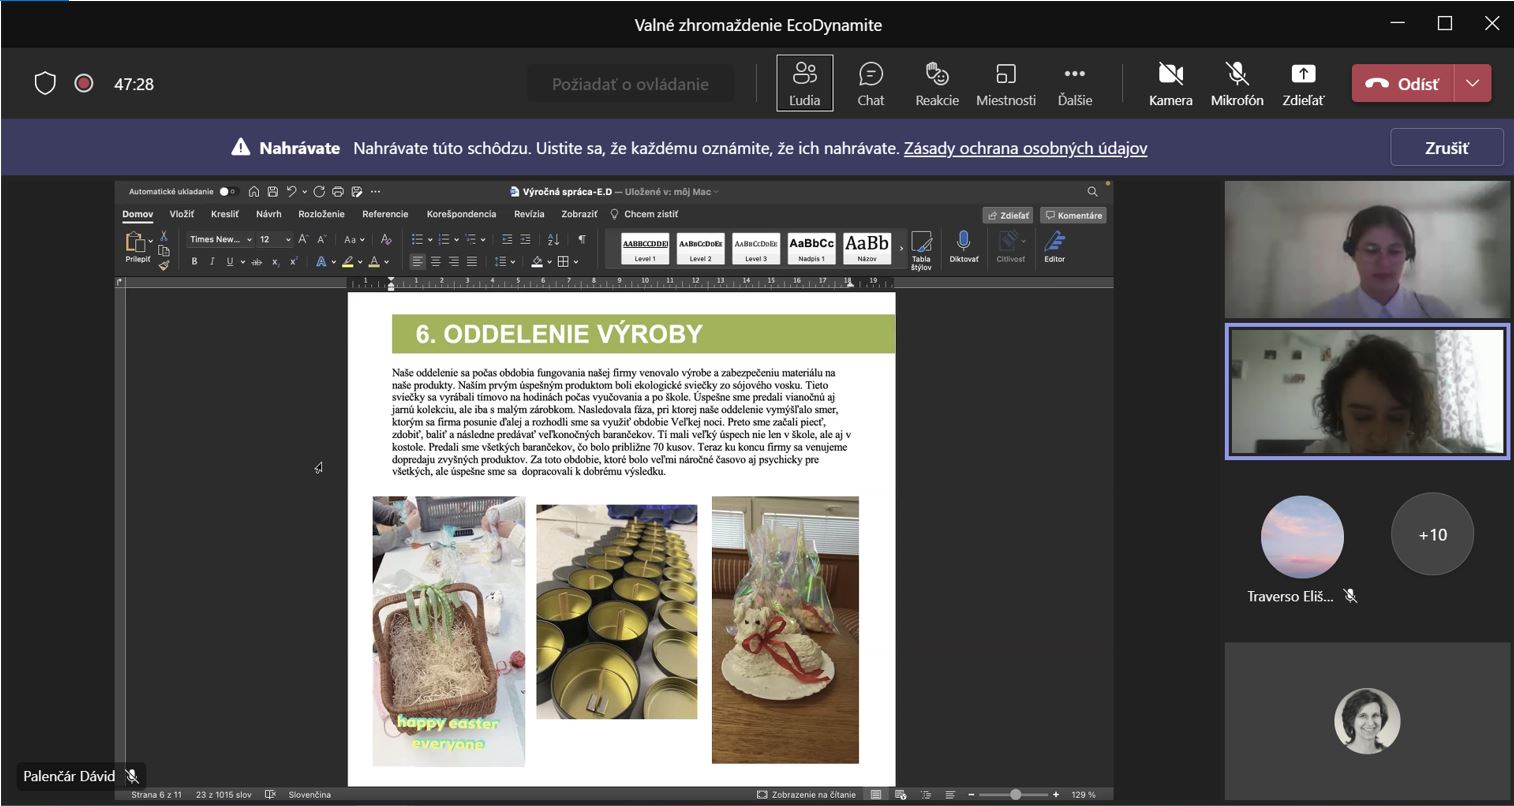Click Zobrazenie na čítanie view button
The width and height of the screenshot is (1514, 806).
(806, 795)
